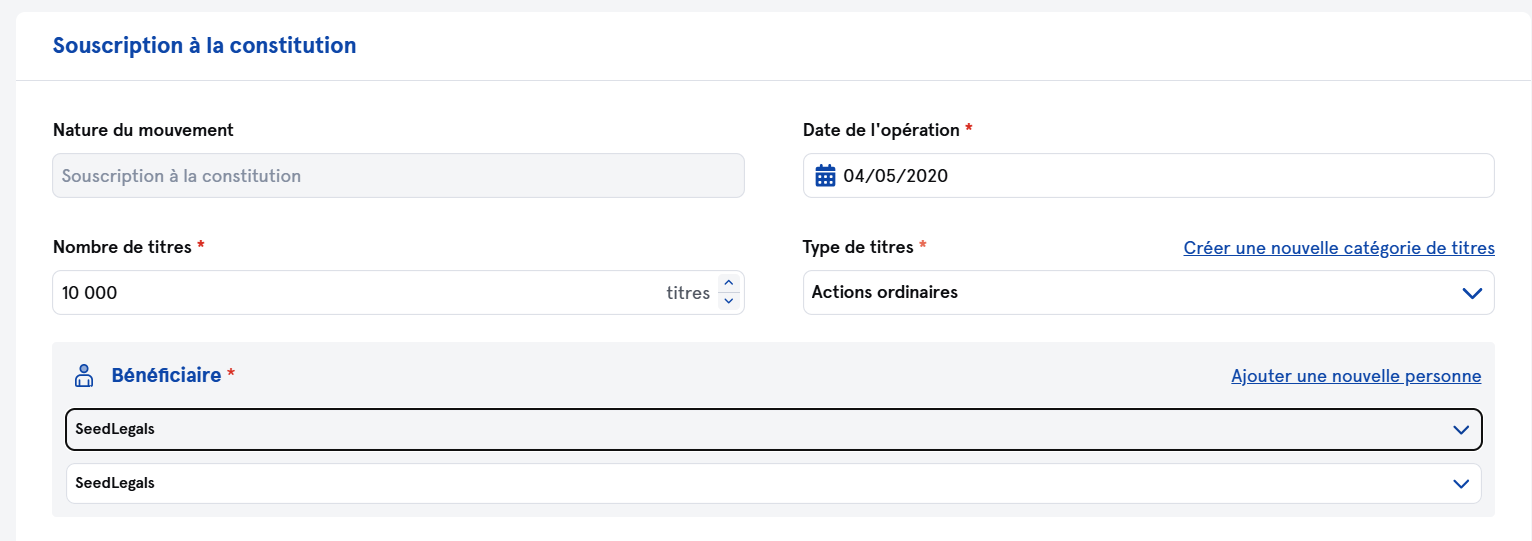Increase Nombre de titres with up arrow
Screen dimensions: 1532x541
click(x=729, y=284)
